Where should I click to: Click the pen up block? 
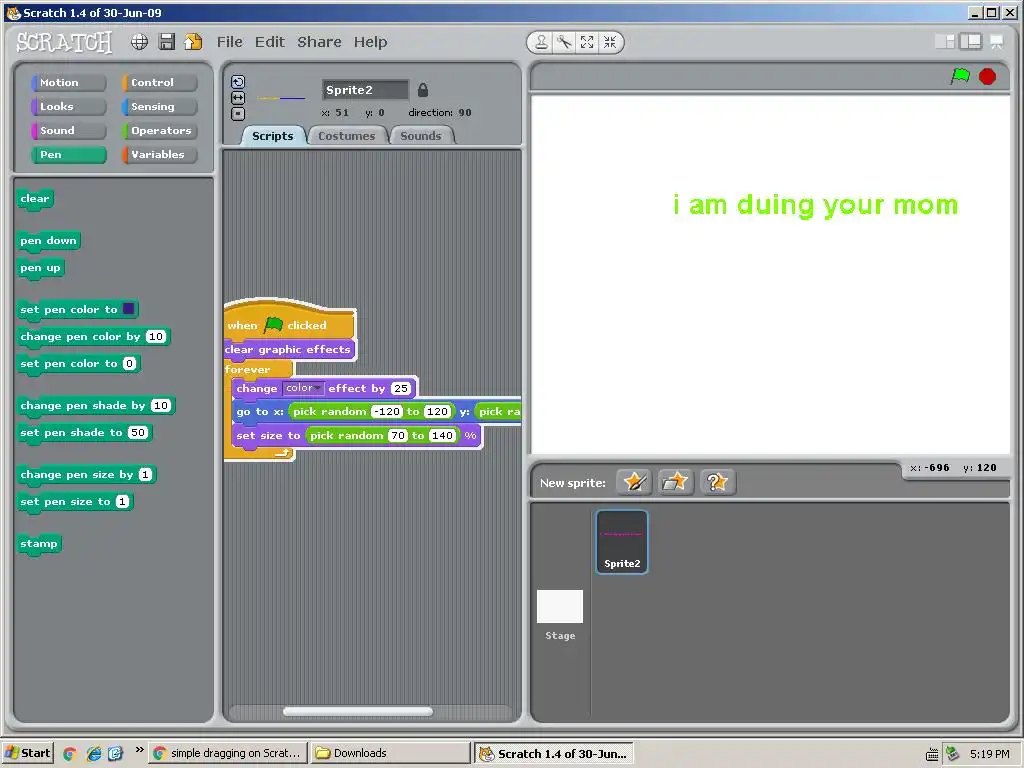tap(40, 268)
